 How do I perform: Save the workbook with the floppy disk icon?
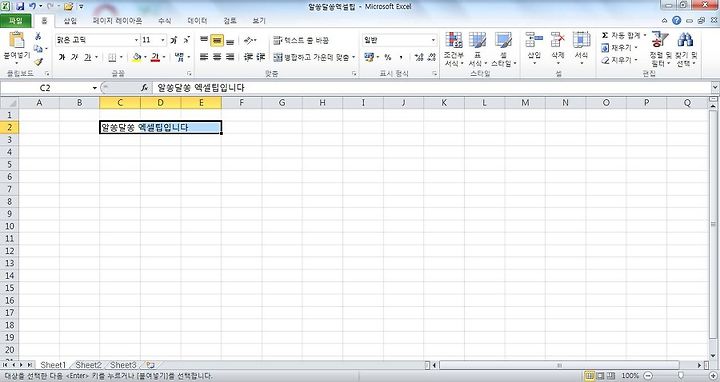point(20,6)
